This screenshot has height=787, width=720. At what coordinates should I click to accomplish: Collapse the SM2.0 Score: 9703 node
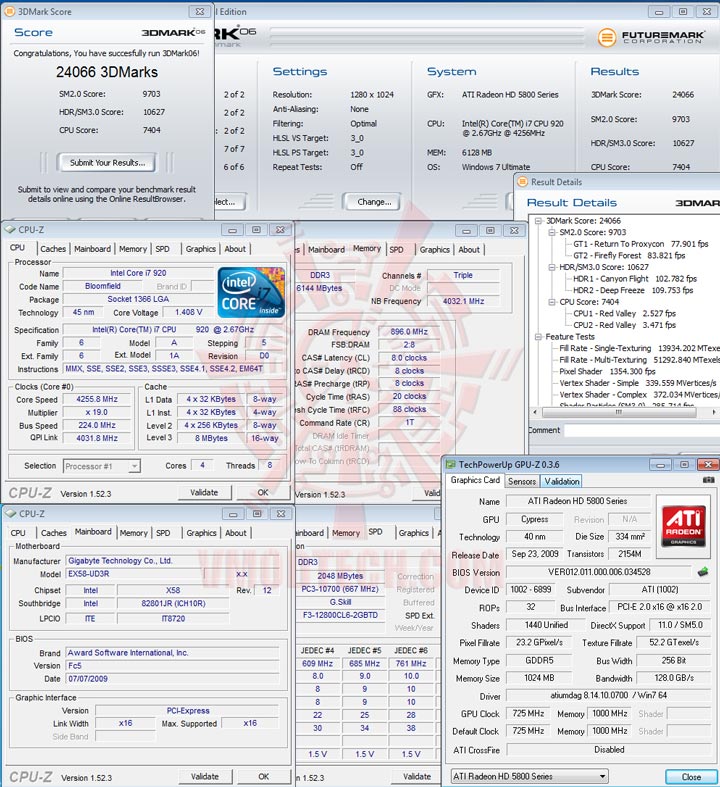[551, 232]
